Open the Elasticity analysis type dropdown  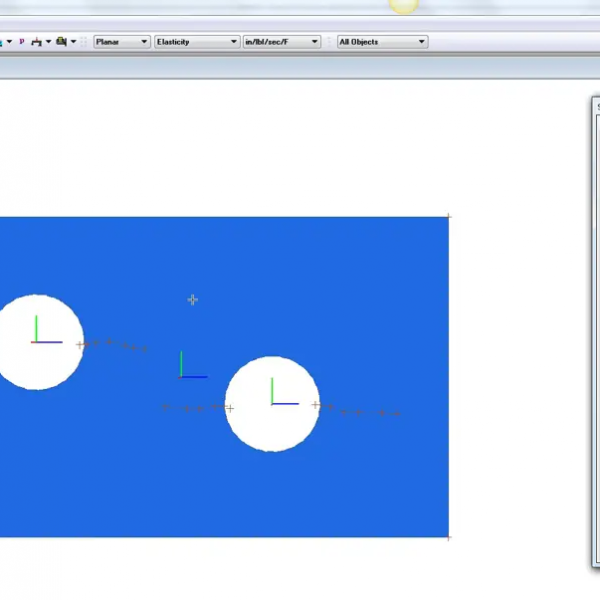[197, 42]
